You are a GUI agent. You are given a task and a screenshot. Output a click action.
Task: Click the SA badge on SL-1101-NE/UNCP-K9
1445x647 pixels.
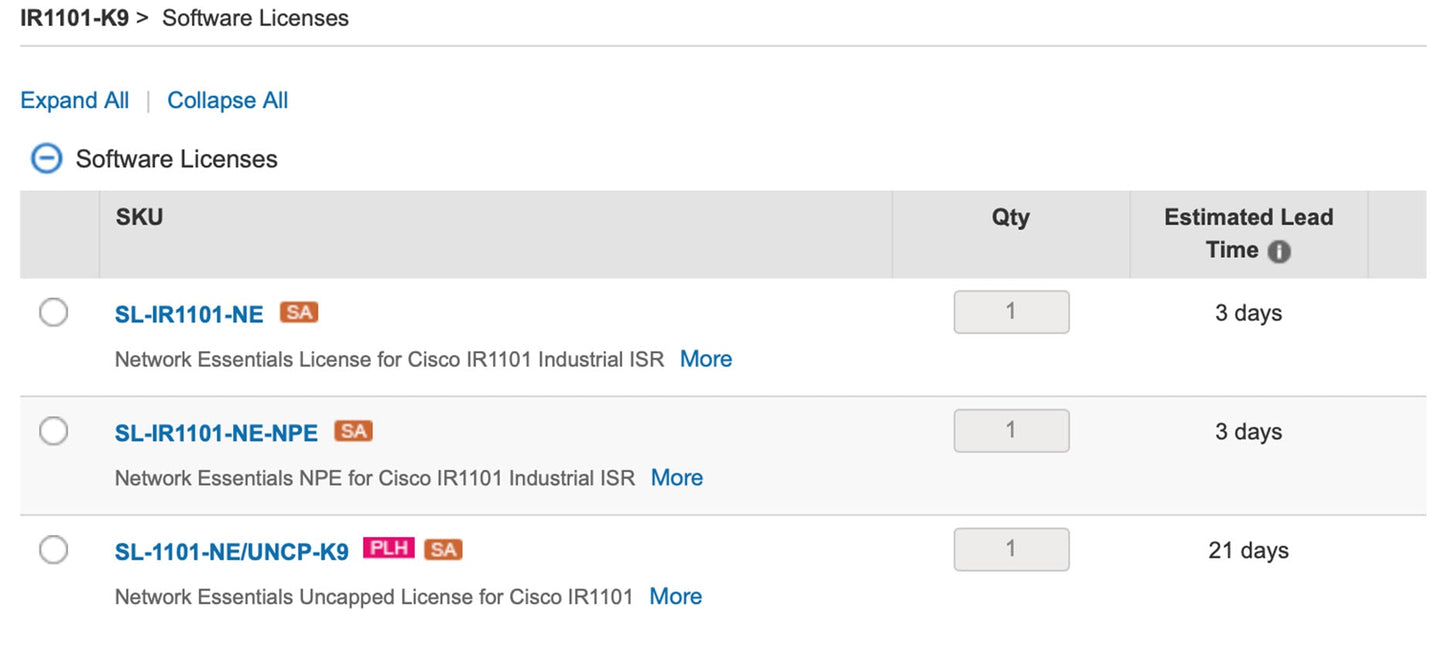coord(445,548)
